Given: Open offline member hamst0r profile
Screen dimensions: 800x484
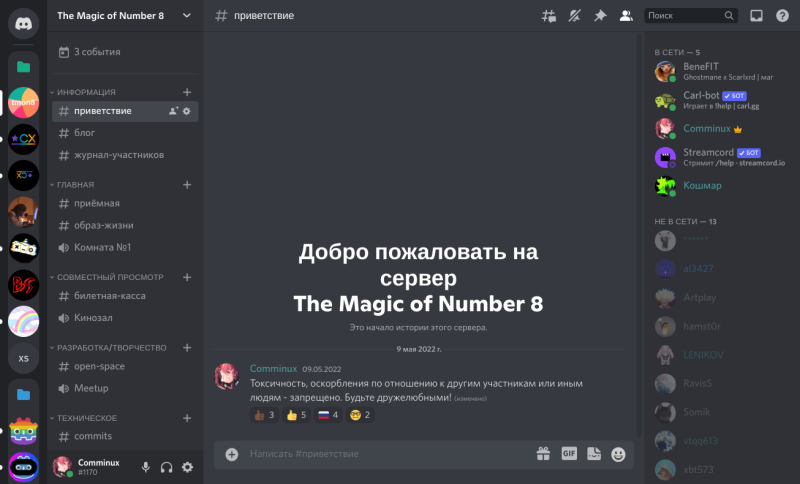Looking at the screenshot, I should tap(720, 326).
